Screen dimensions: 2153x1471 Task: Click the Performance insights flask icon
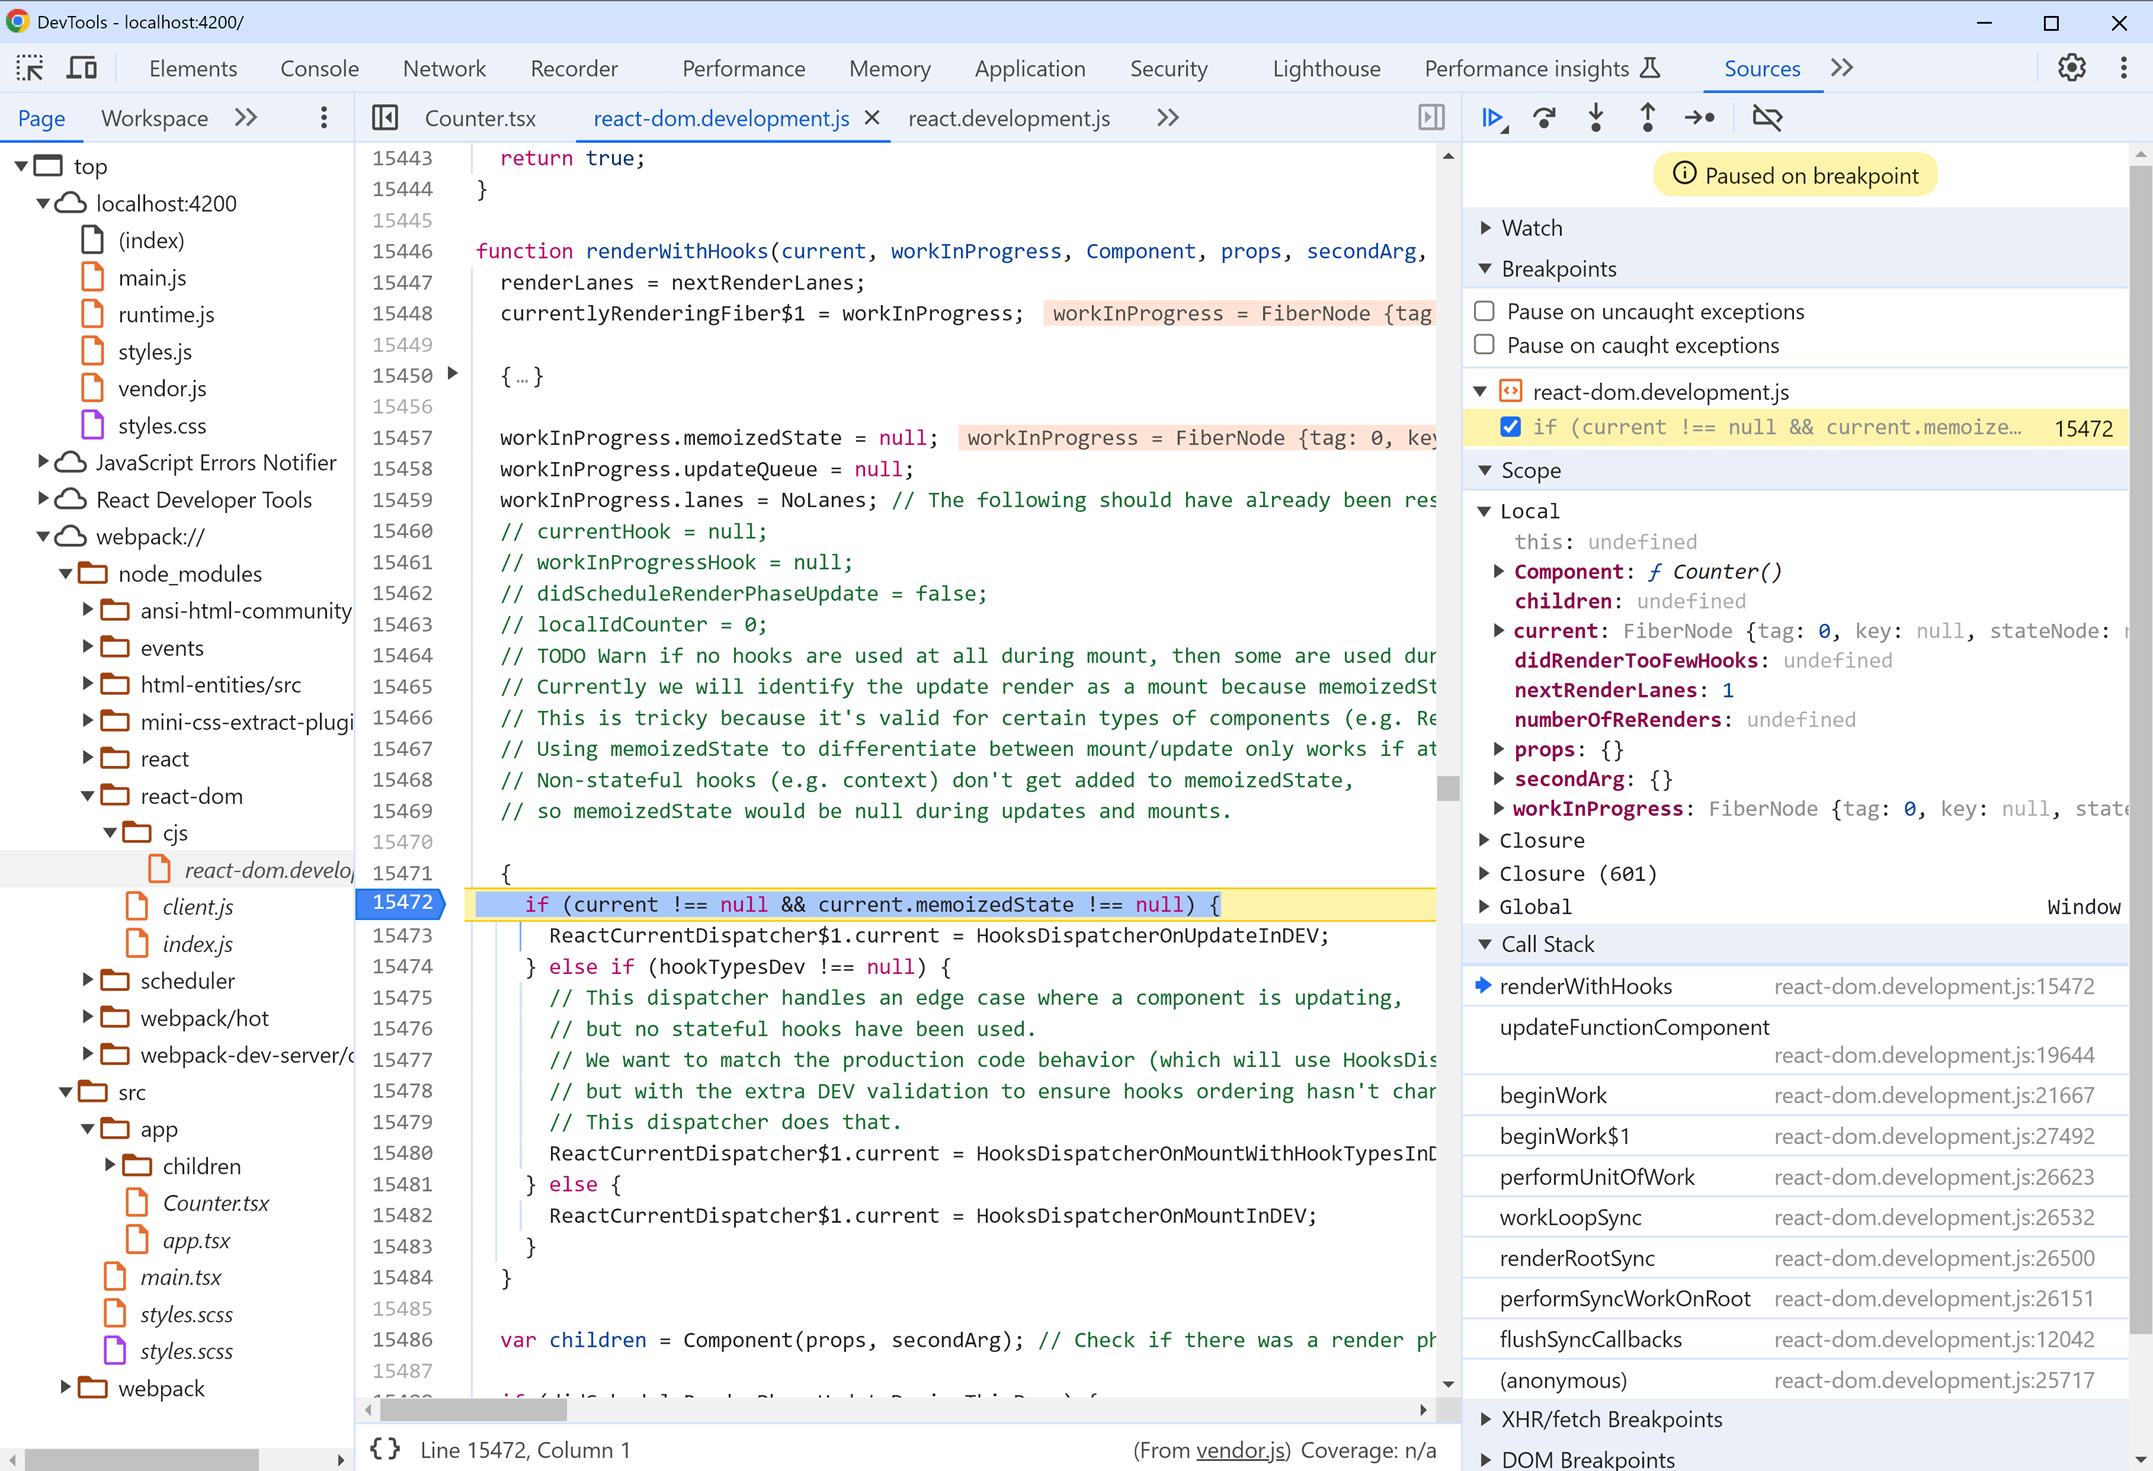[1650, 68]
